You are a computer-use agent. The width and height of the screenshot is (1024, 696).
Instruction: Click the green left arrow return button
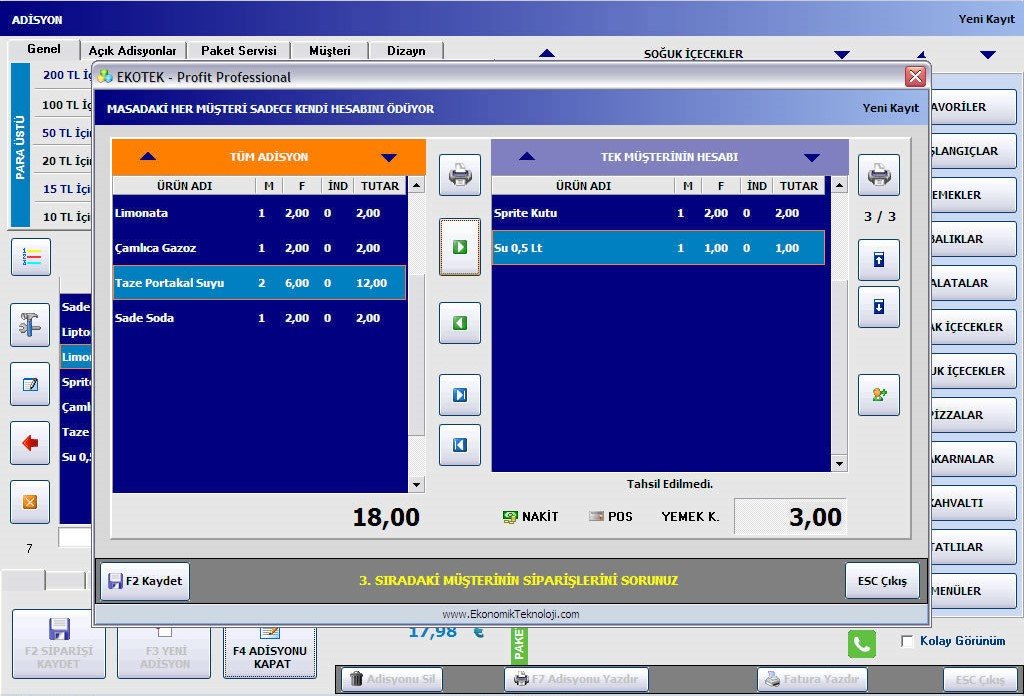point(460,323)
